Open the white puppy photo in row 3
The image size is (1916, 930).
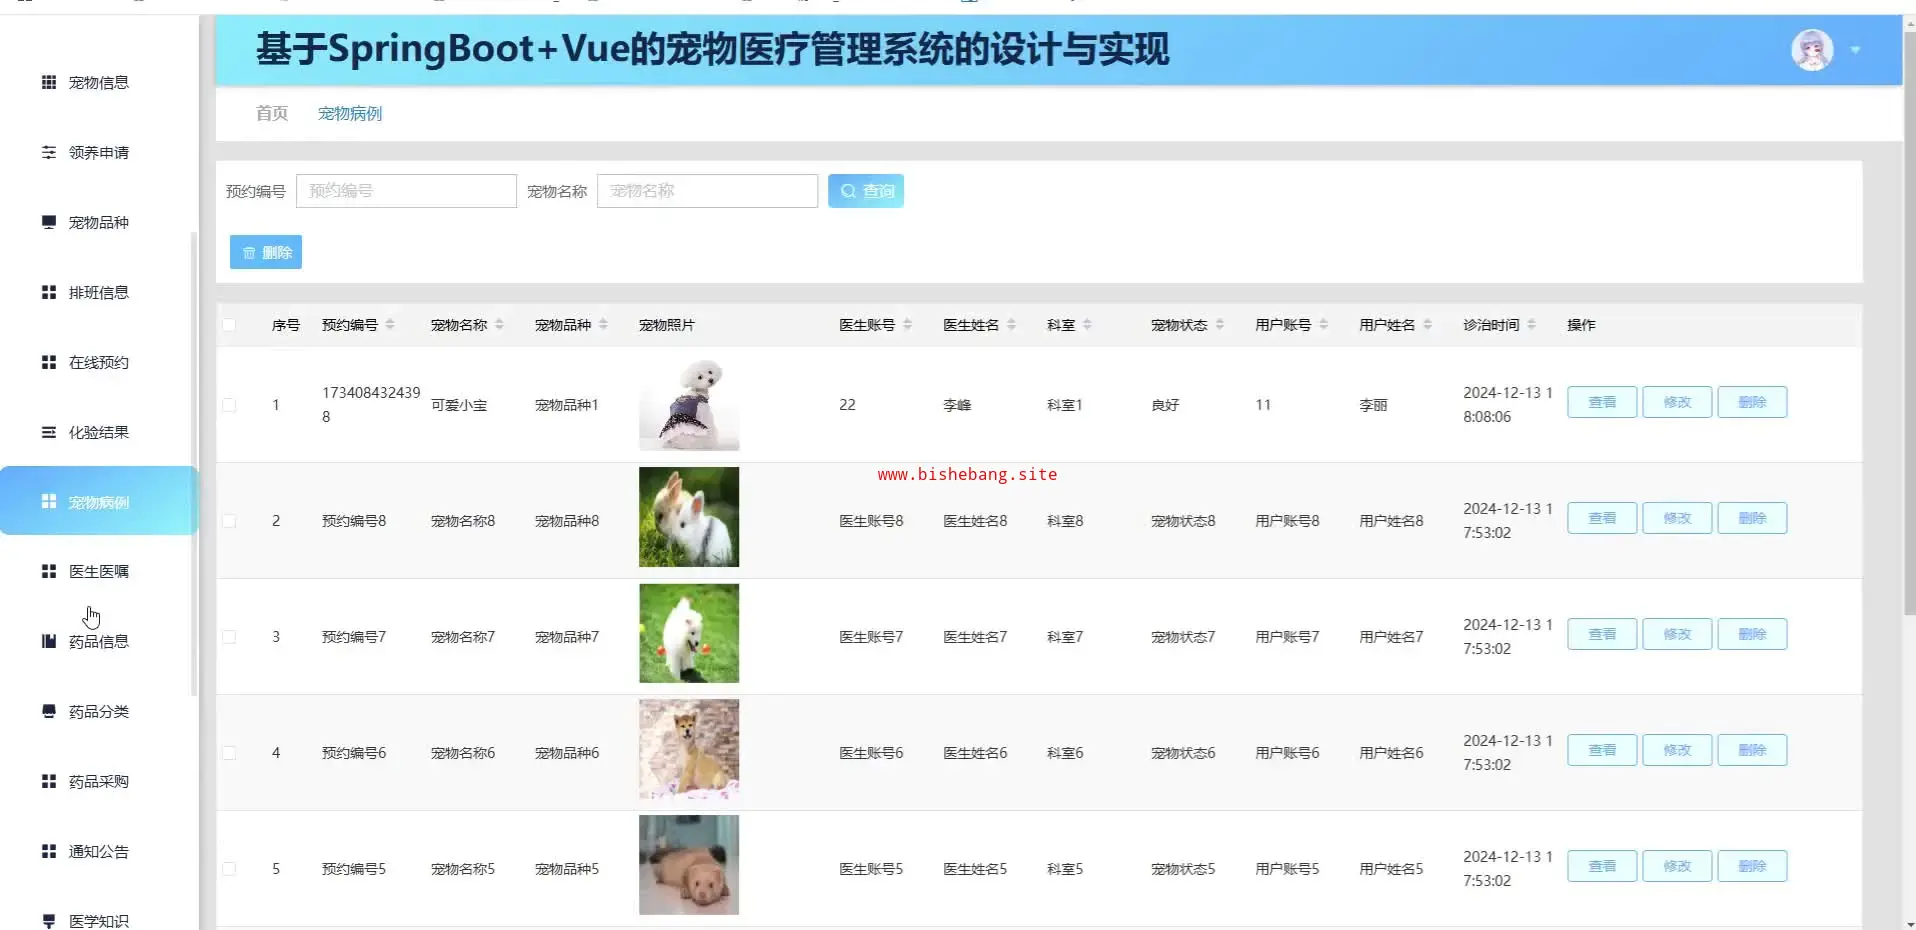pyautogui.click(x=689, y=633)
